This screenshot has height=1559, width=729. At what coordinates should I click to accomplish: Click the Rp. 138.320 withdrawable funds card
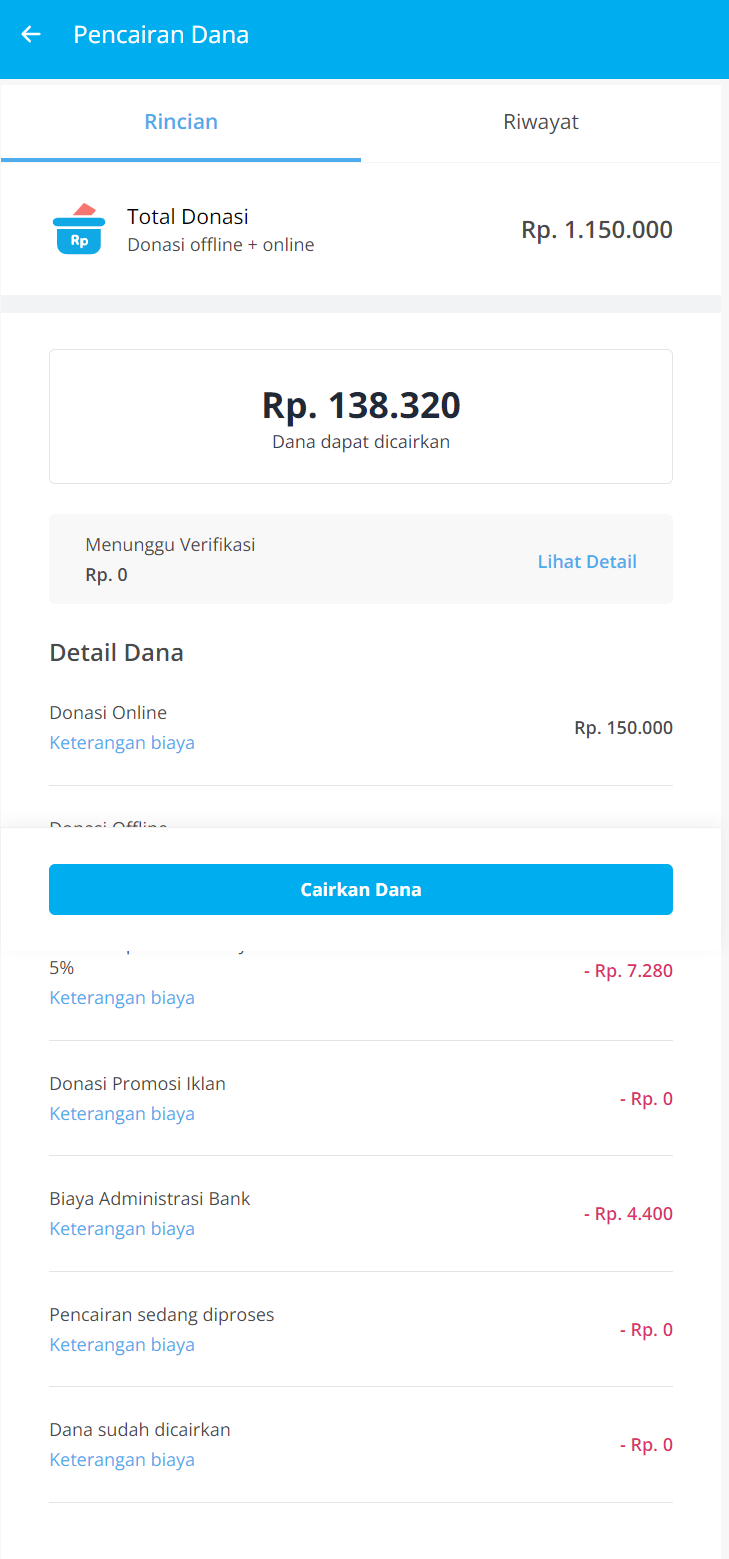[x=361, y=416]
